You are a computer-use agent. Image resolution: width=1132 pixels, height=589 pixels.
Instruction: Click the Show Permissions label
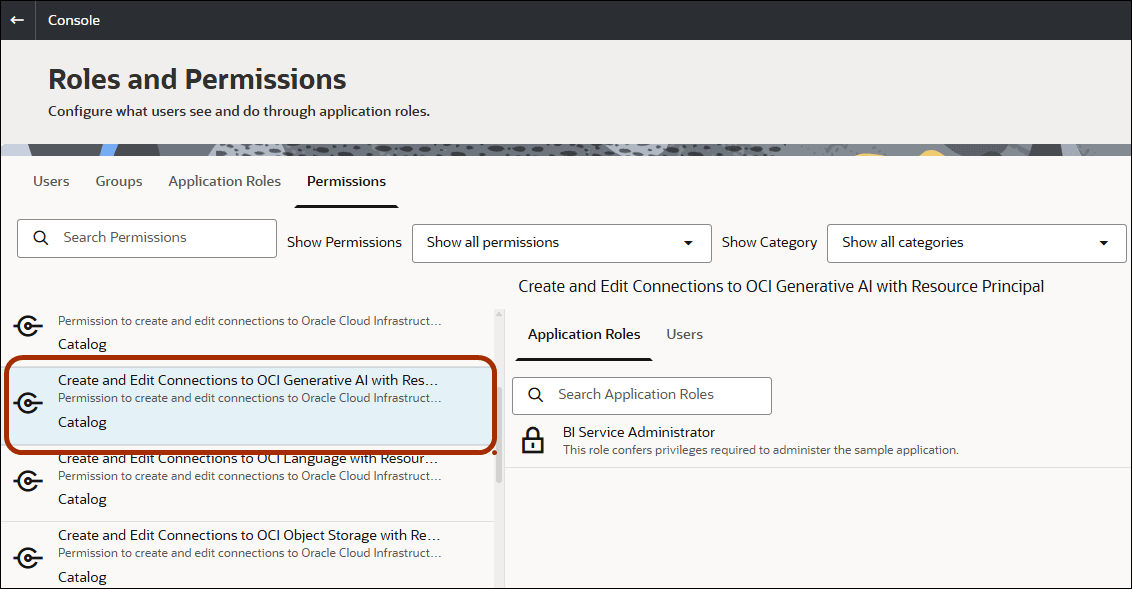tap(344, 243)
